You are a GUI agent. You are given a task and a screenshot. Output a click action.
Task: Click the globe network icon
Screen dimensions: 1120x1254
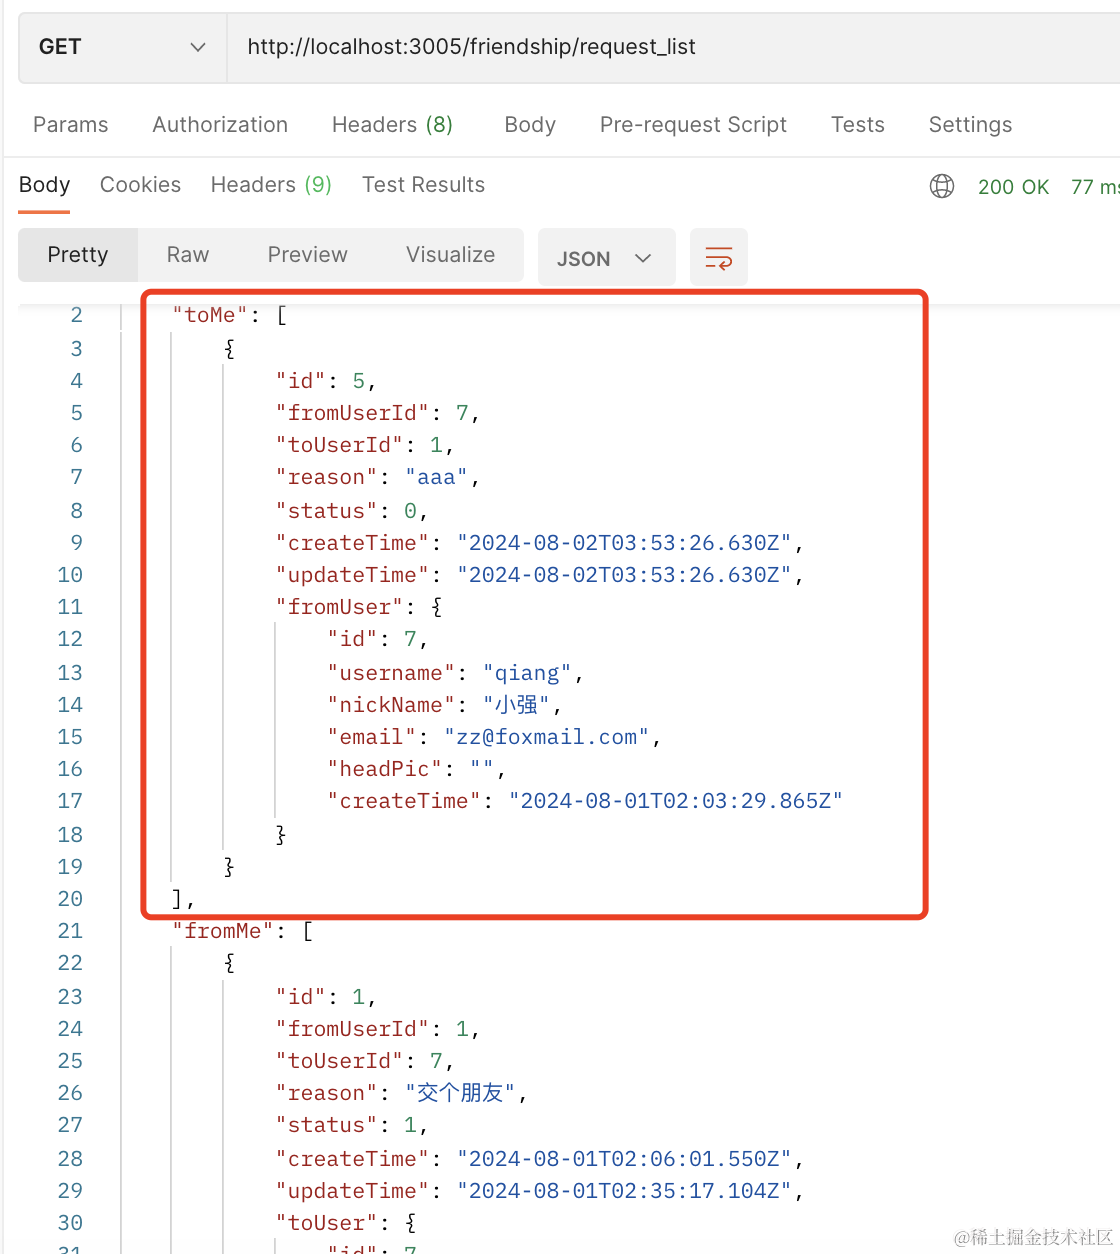[941, 186]
